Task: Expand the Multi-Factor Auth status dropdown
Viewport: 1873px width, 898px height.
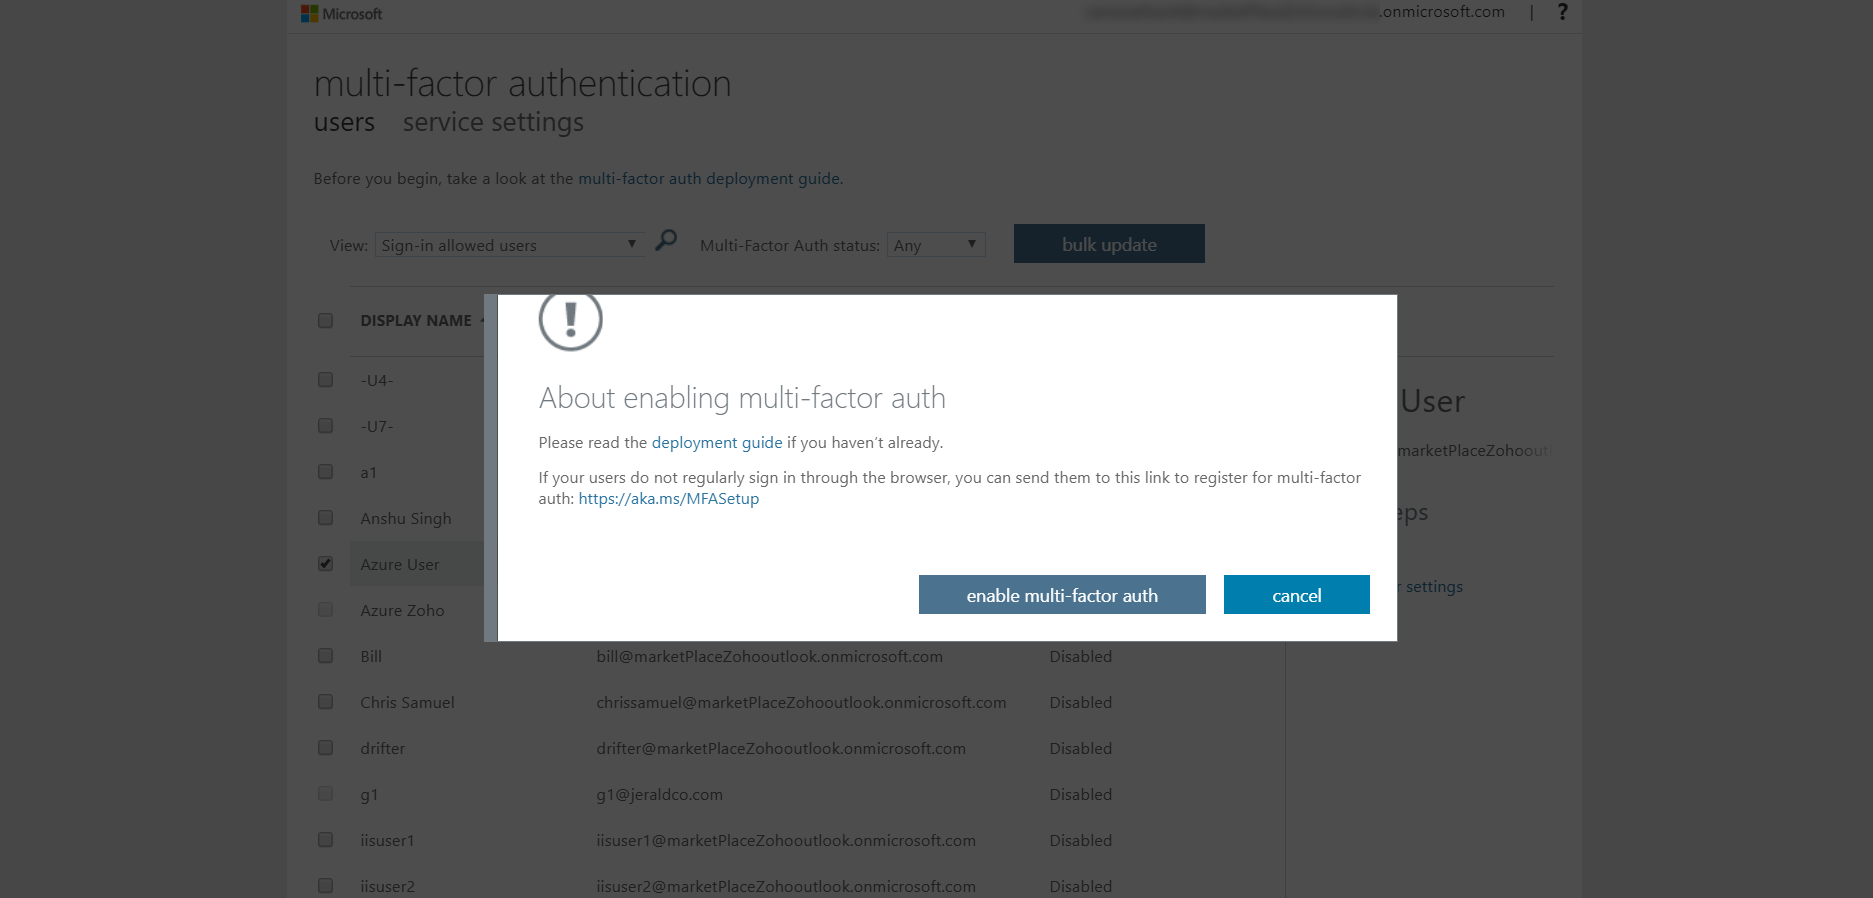Action: pos(935,245)
